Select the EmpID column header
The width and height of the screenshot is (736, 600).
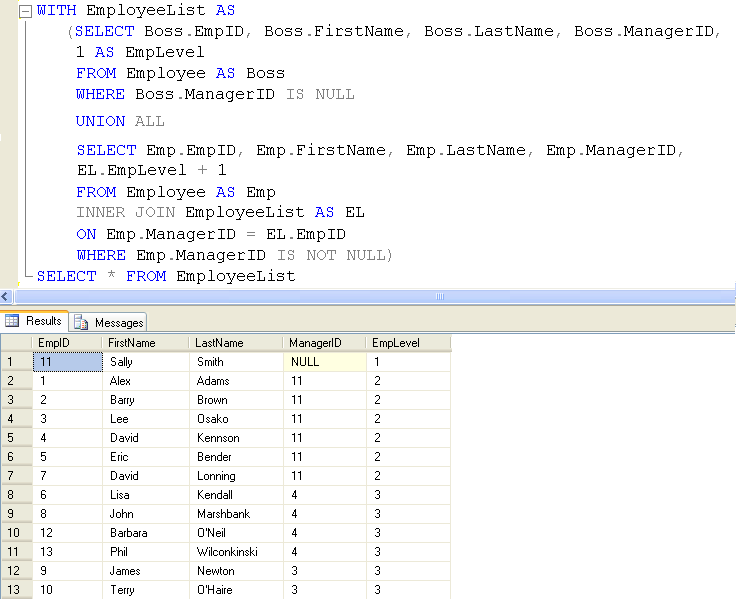point(67,343)
